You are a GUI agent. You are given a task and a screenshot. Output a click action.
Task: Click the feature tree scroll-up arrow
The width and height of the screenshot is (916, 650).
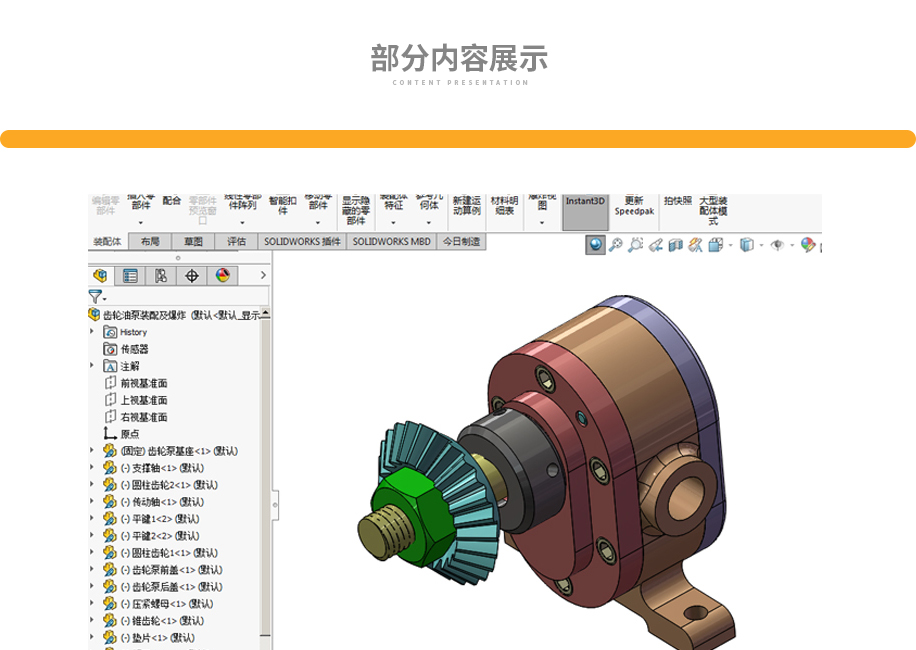(265, 314)
